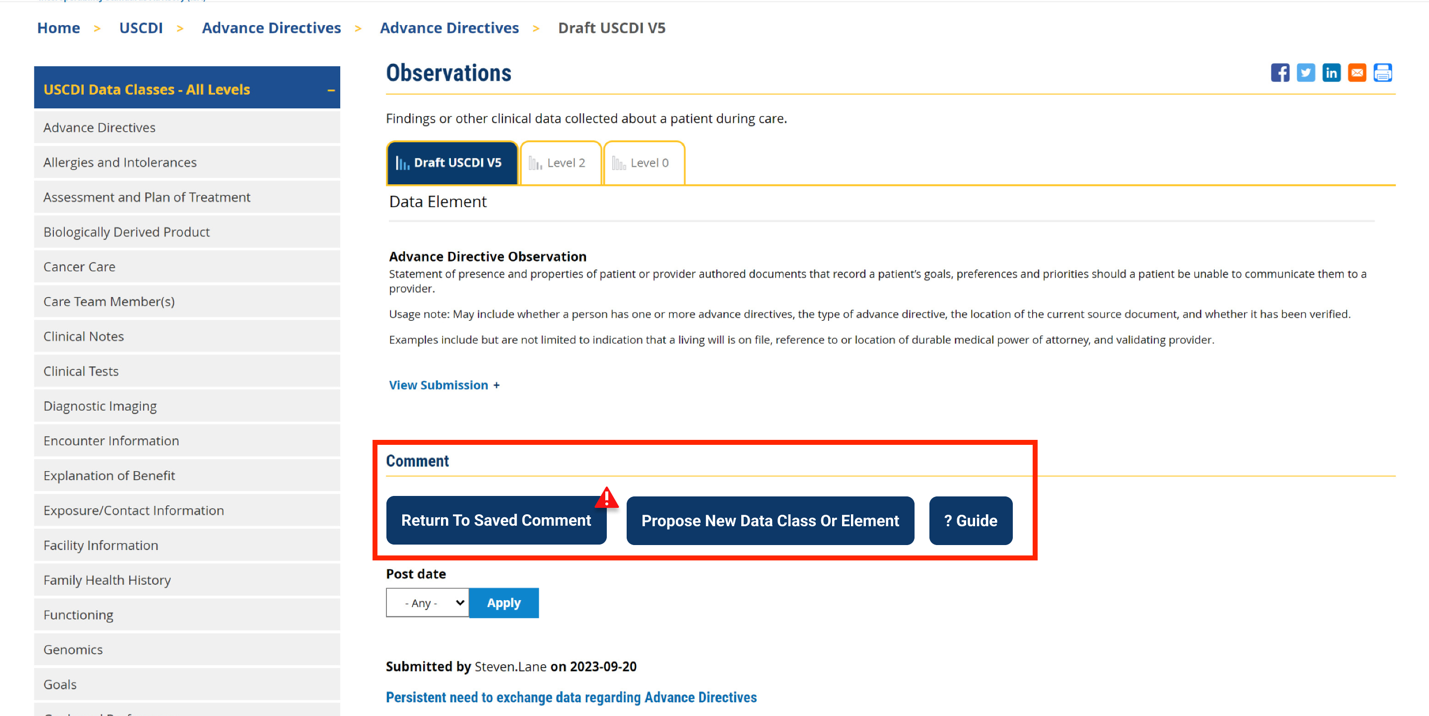Open Genomics data class in sidebar
Image resolution: width=1429 pixels, height=716 pixels.
coord(73,650)
